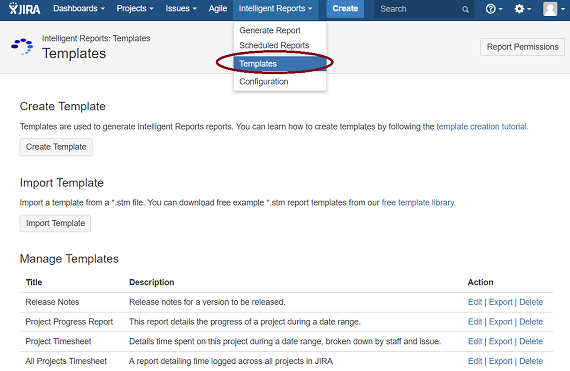570x371 pixels.
Task: Click the Project Progress Report title cell
Action: pos(69,322)
